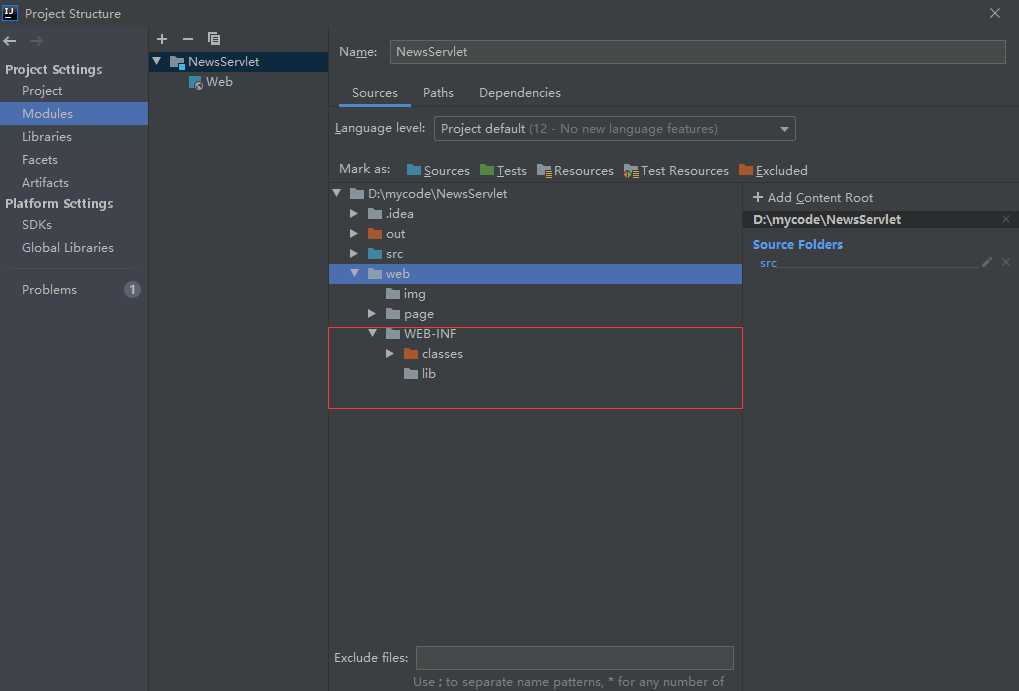This screenshot has width=1019, height=691.
Task: Open the Problems section
Action: pyautogui.click(x=49, y=290)
